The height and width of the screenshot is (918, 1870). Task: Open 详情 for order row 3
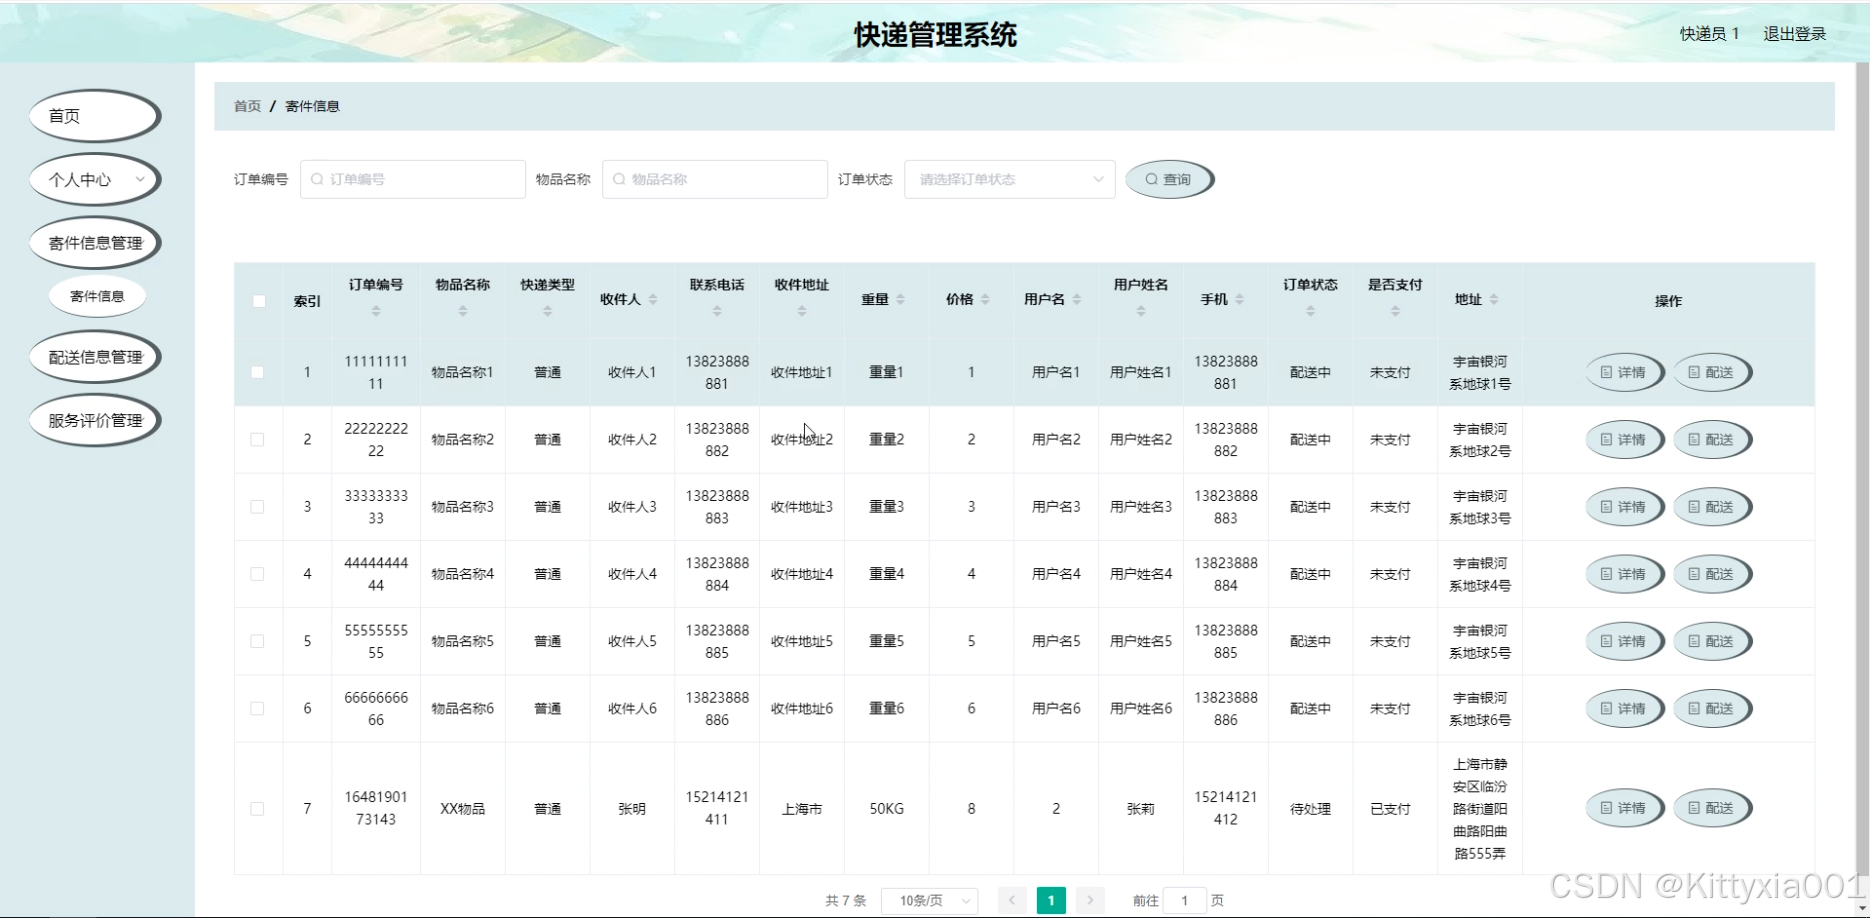click(1624, 507)
